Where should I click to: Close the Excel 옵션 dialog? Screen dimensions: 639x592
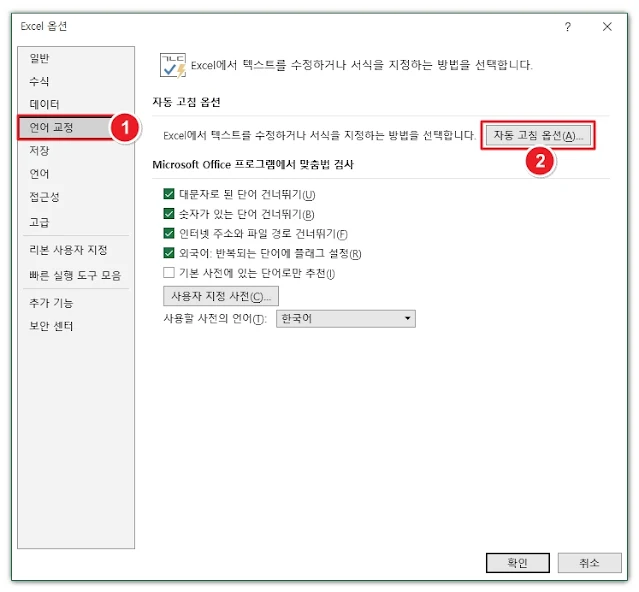tap(607, 27)
